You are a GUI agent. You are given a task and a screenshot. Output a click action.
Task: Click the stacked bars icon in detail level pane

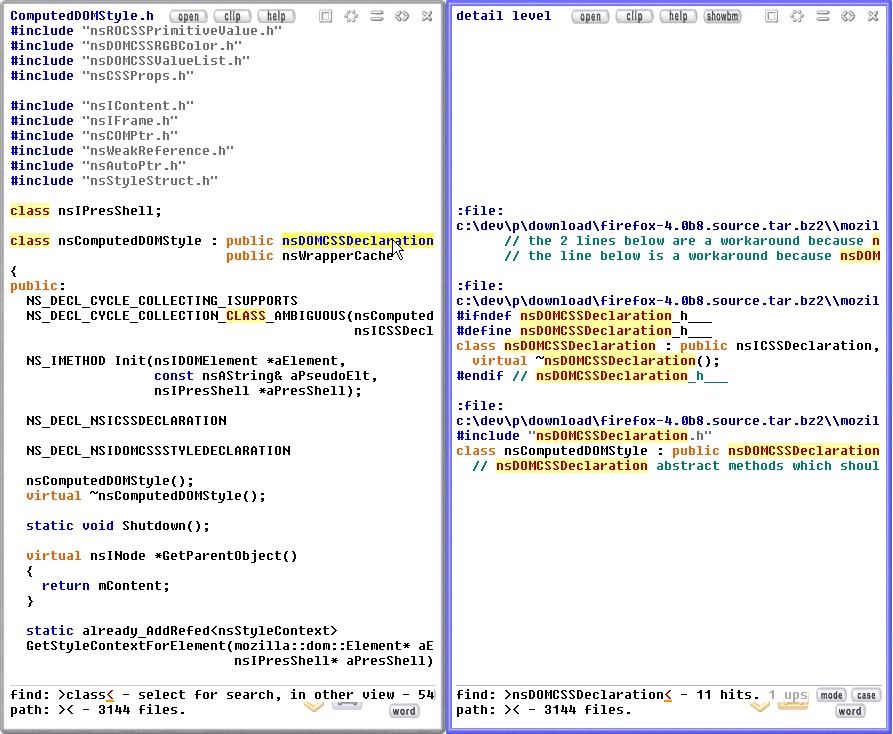click(x=823, y=16)
